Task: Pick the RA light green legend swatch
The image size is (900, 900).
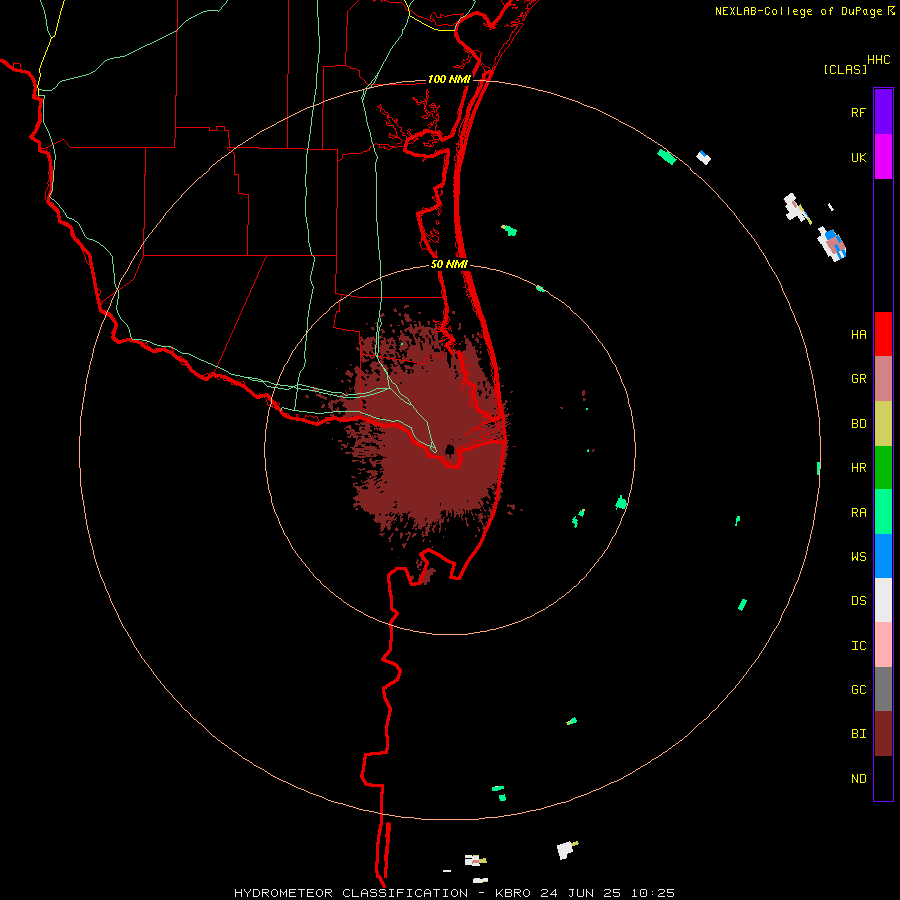Action: (883, 512)
